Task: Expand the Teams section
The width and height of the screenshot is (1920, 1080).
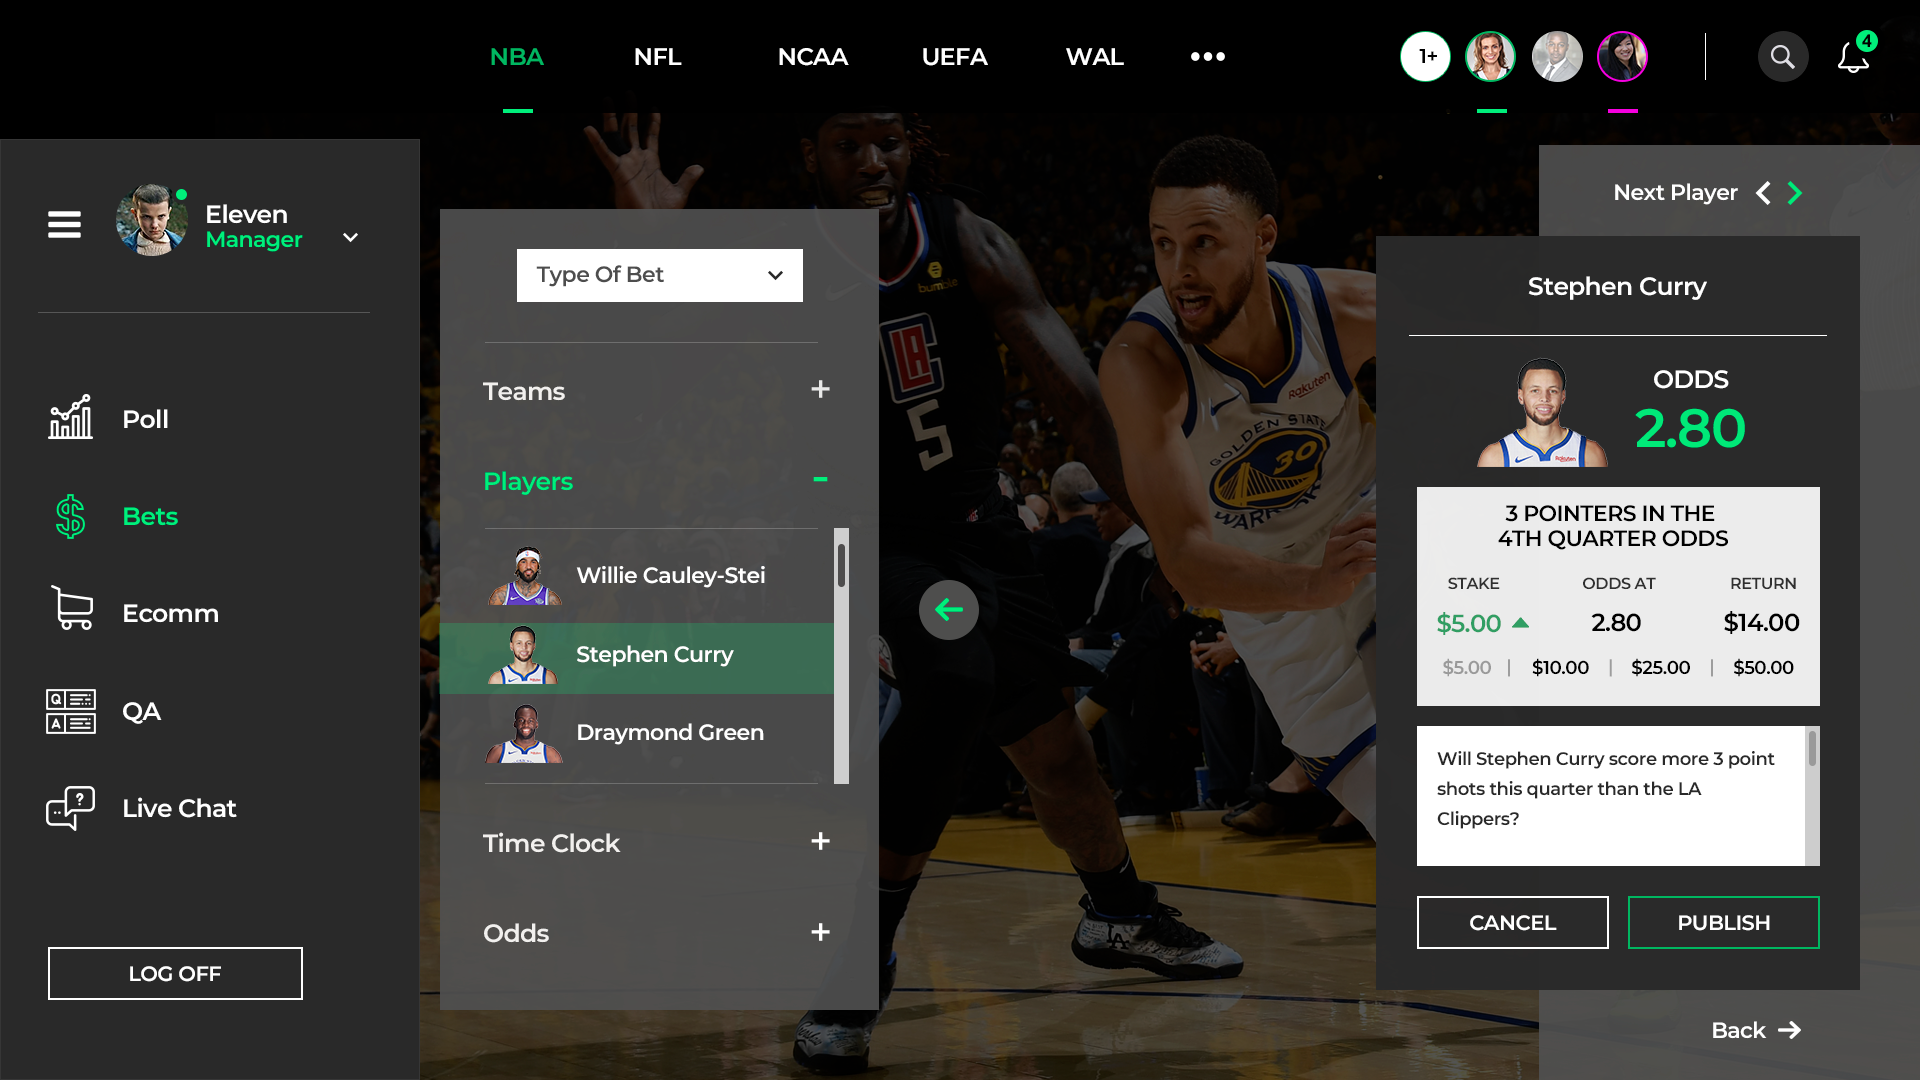Action: (820, 390)
